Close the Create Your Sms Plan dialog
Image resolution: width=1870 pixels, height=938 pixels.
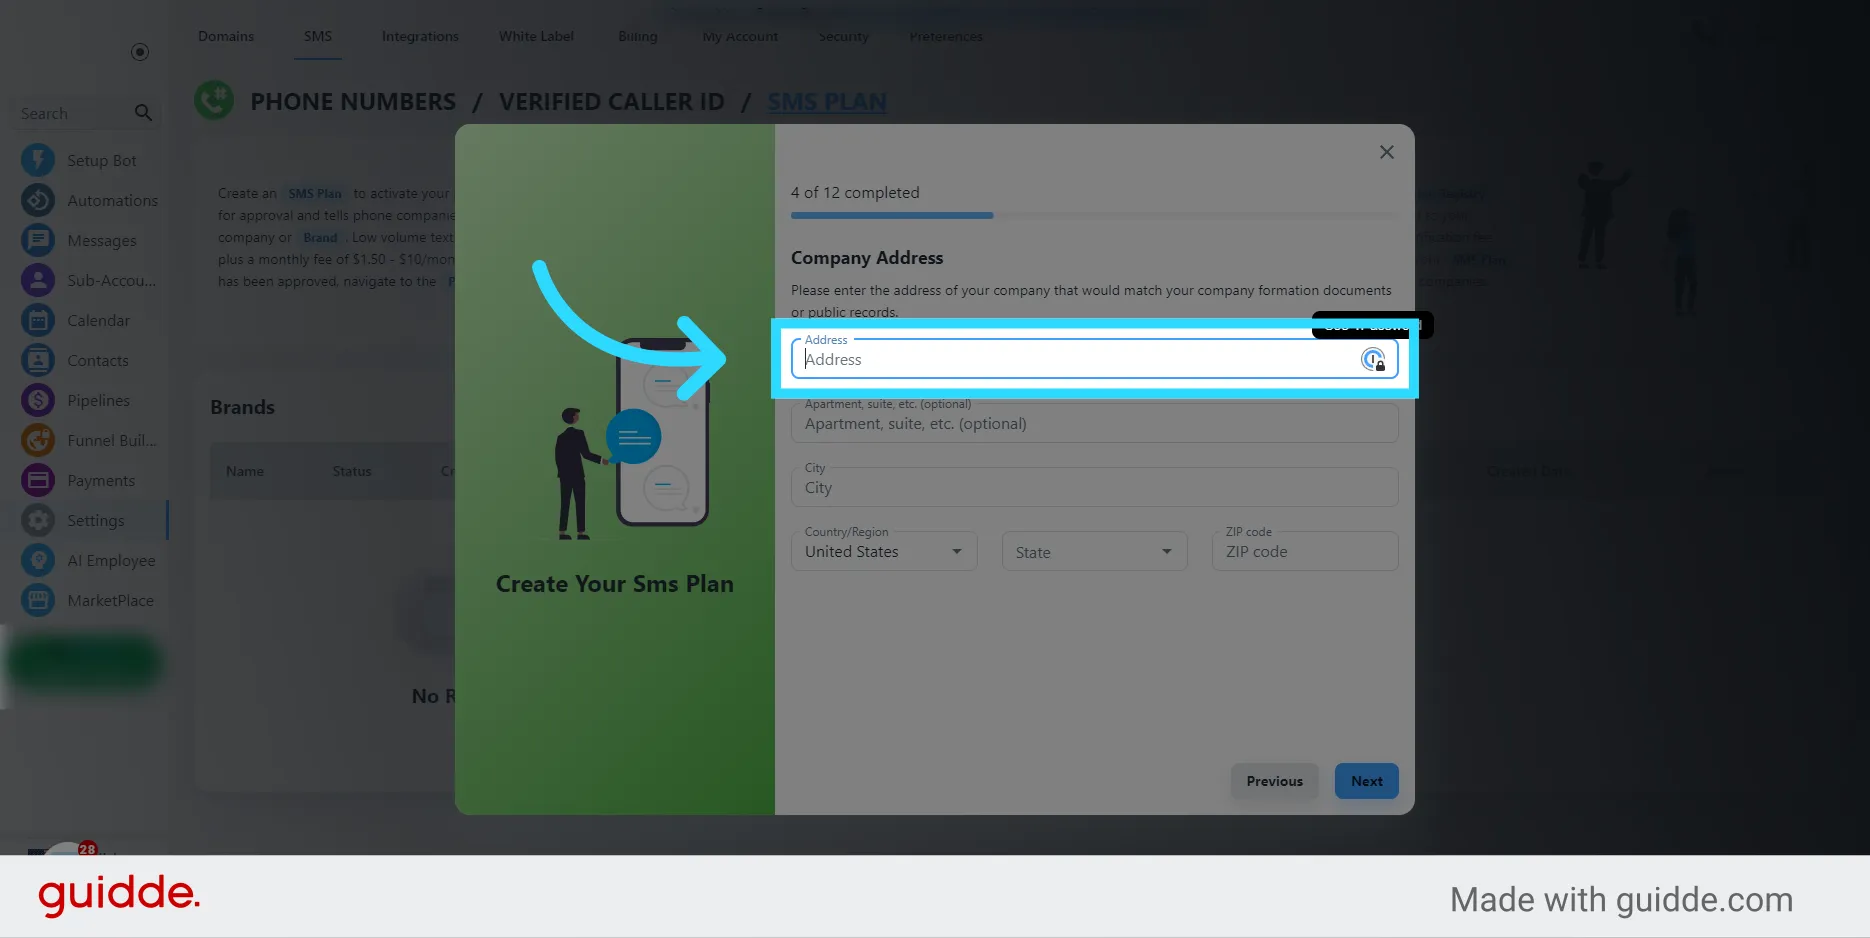click(1386, 152)
